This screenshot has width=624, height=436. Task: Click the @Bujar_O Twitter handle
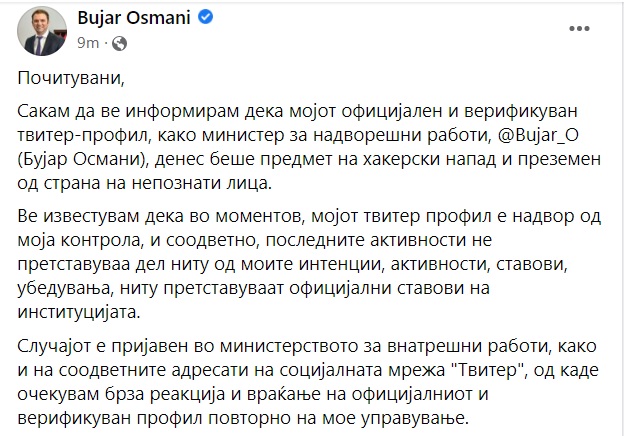(538, 135)
